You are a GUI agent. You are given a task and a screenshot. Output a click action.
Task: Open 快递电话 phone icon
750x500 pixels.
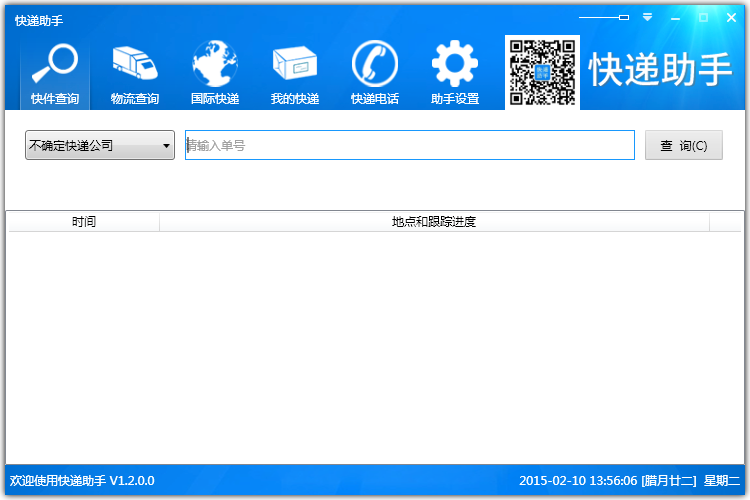[375, 75]
